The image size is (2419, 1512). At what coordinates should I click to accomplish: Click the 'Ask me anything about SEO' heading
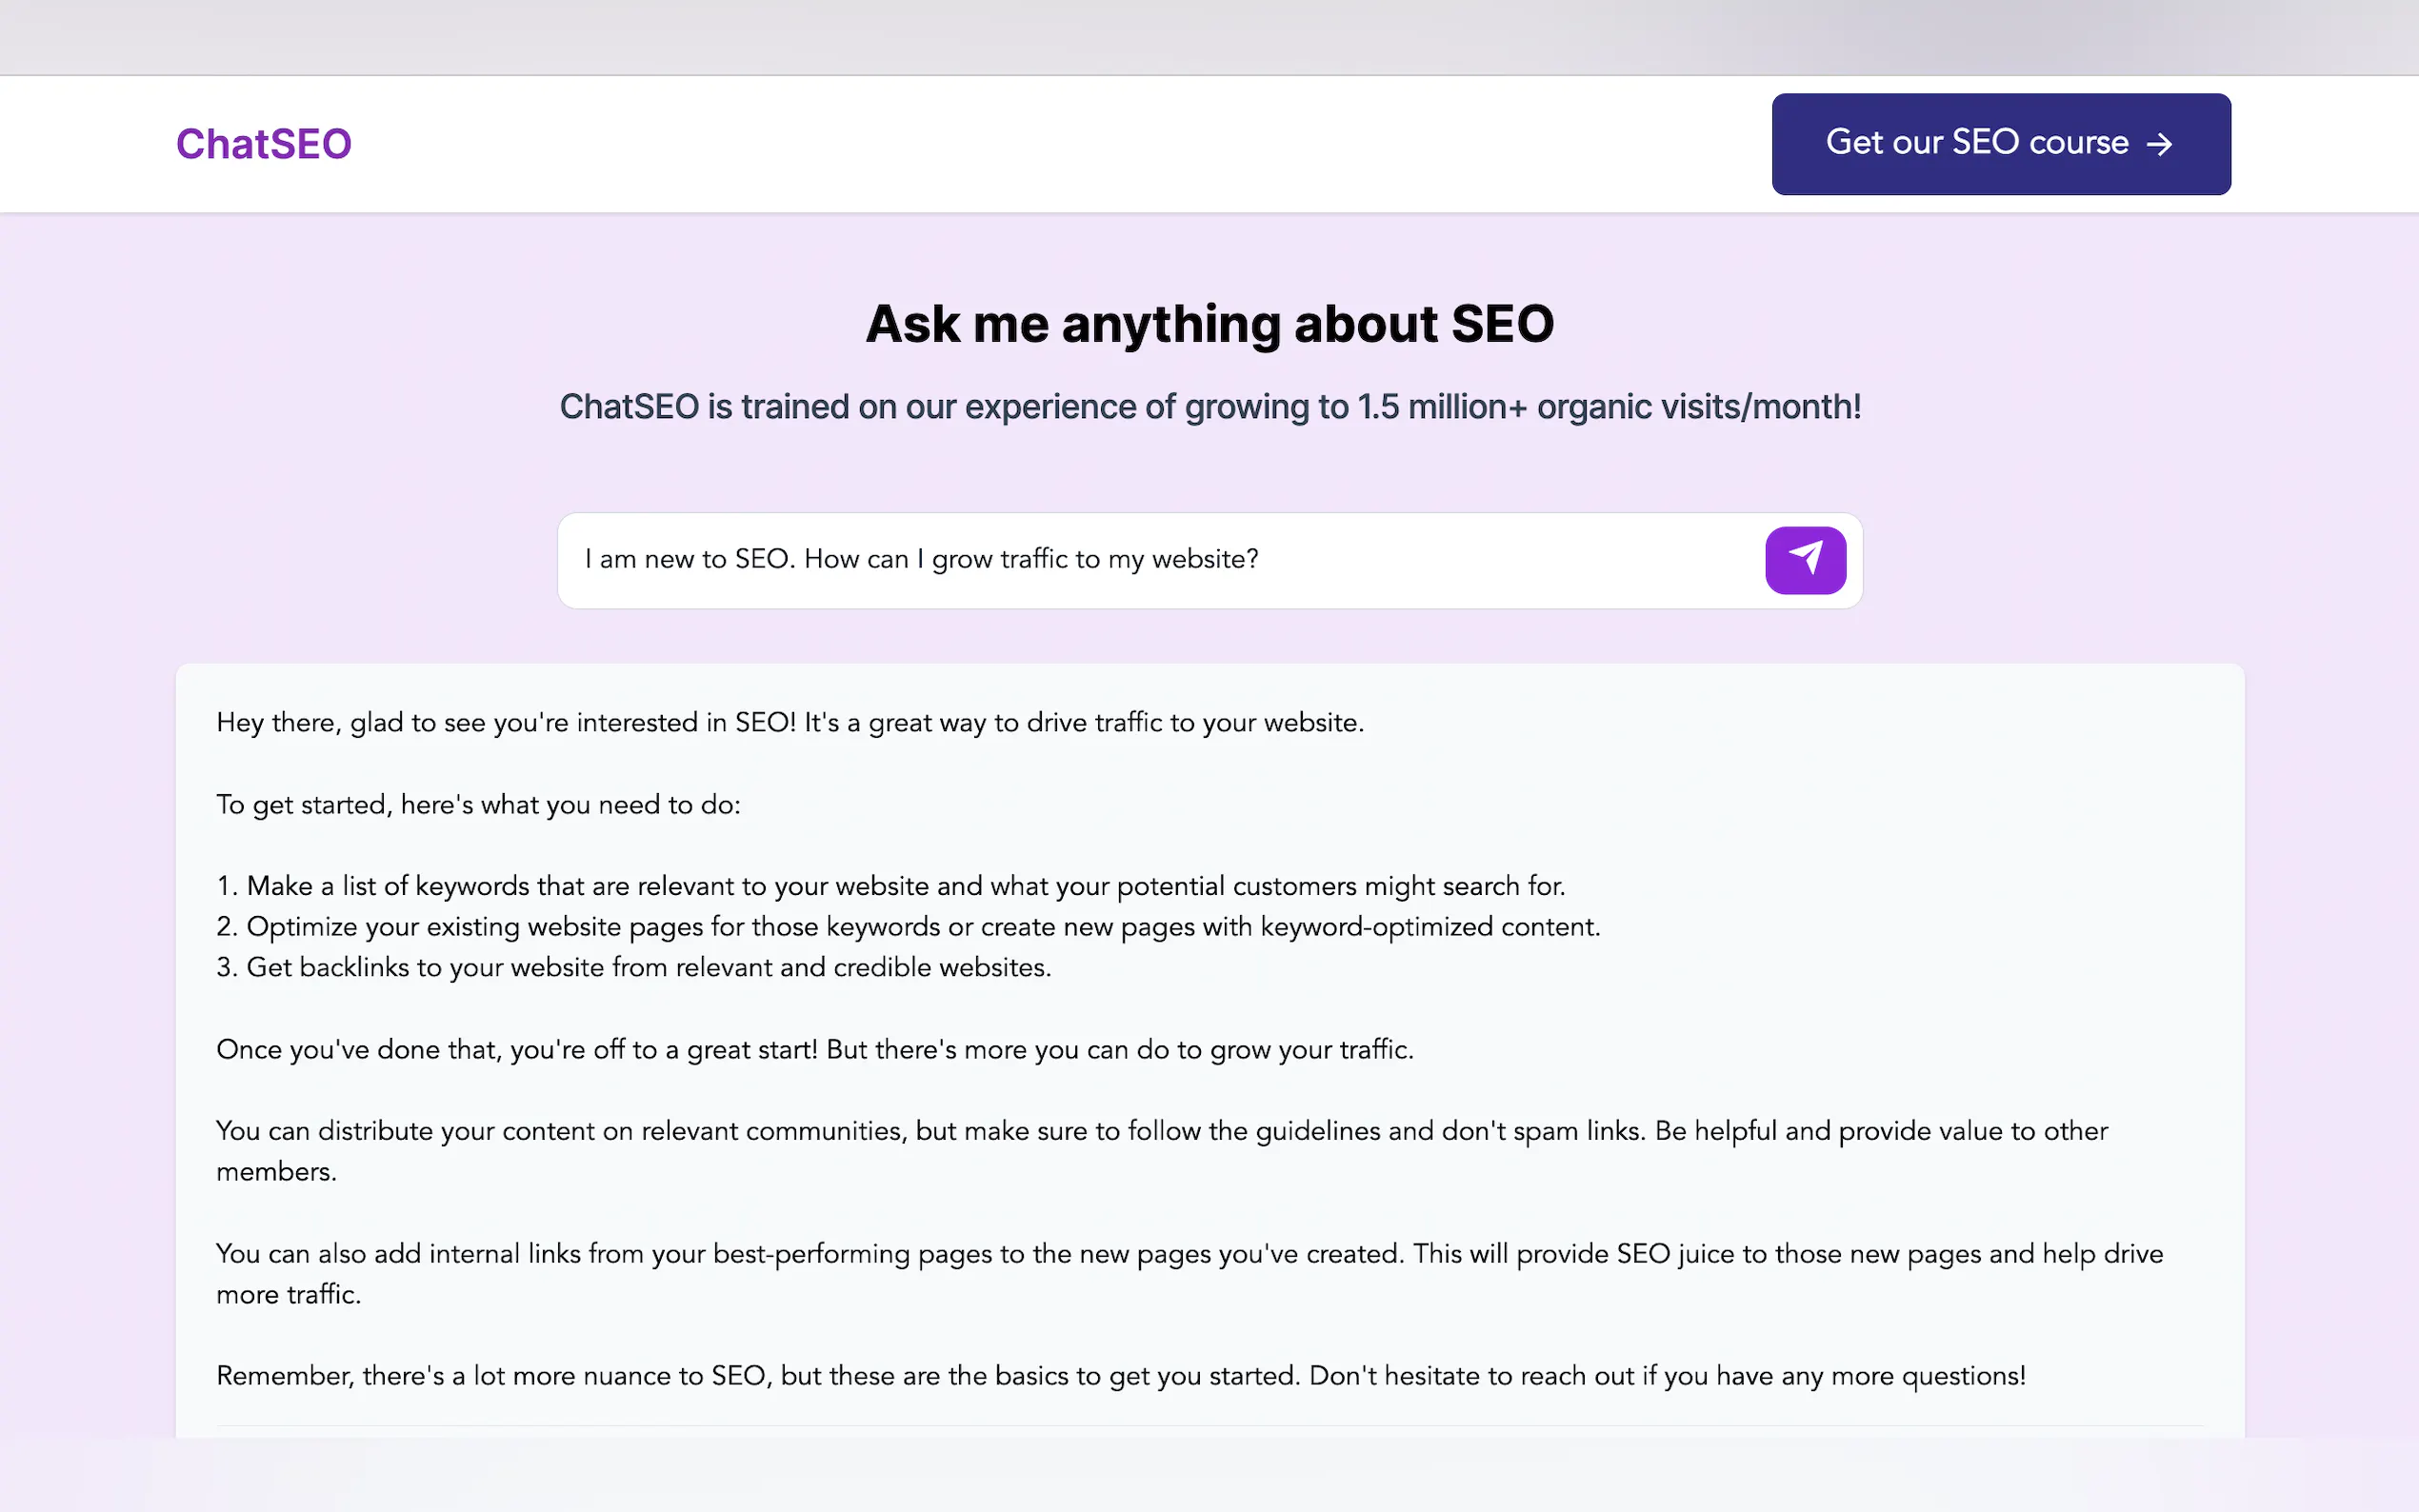click(1209, 324)
